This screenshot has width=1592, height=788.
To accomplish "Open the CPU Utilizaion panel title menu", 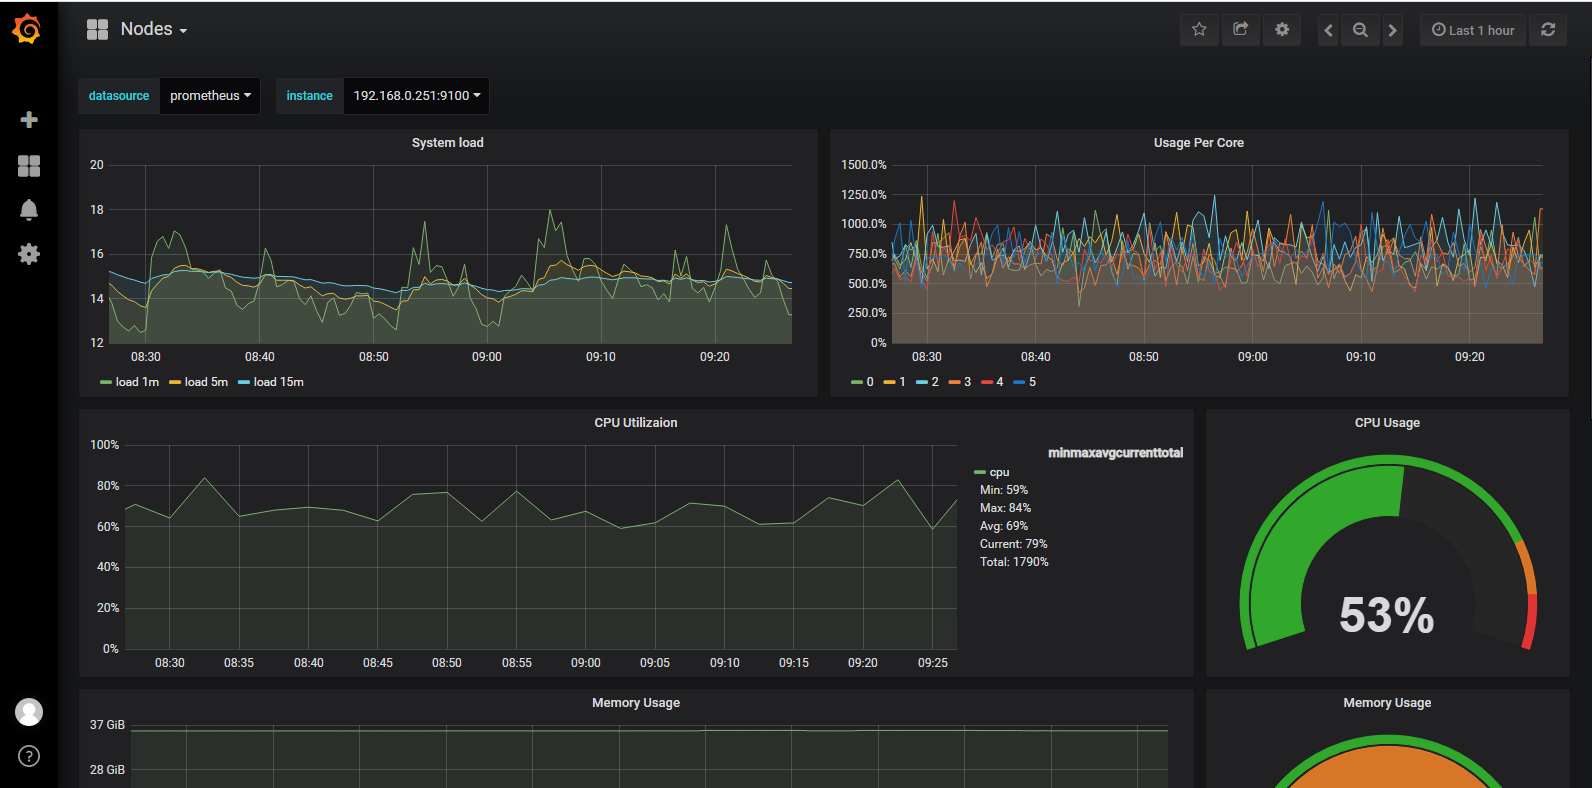I will [636, 423].
